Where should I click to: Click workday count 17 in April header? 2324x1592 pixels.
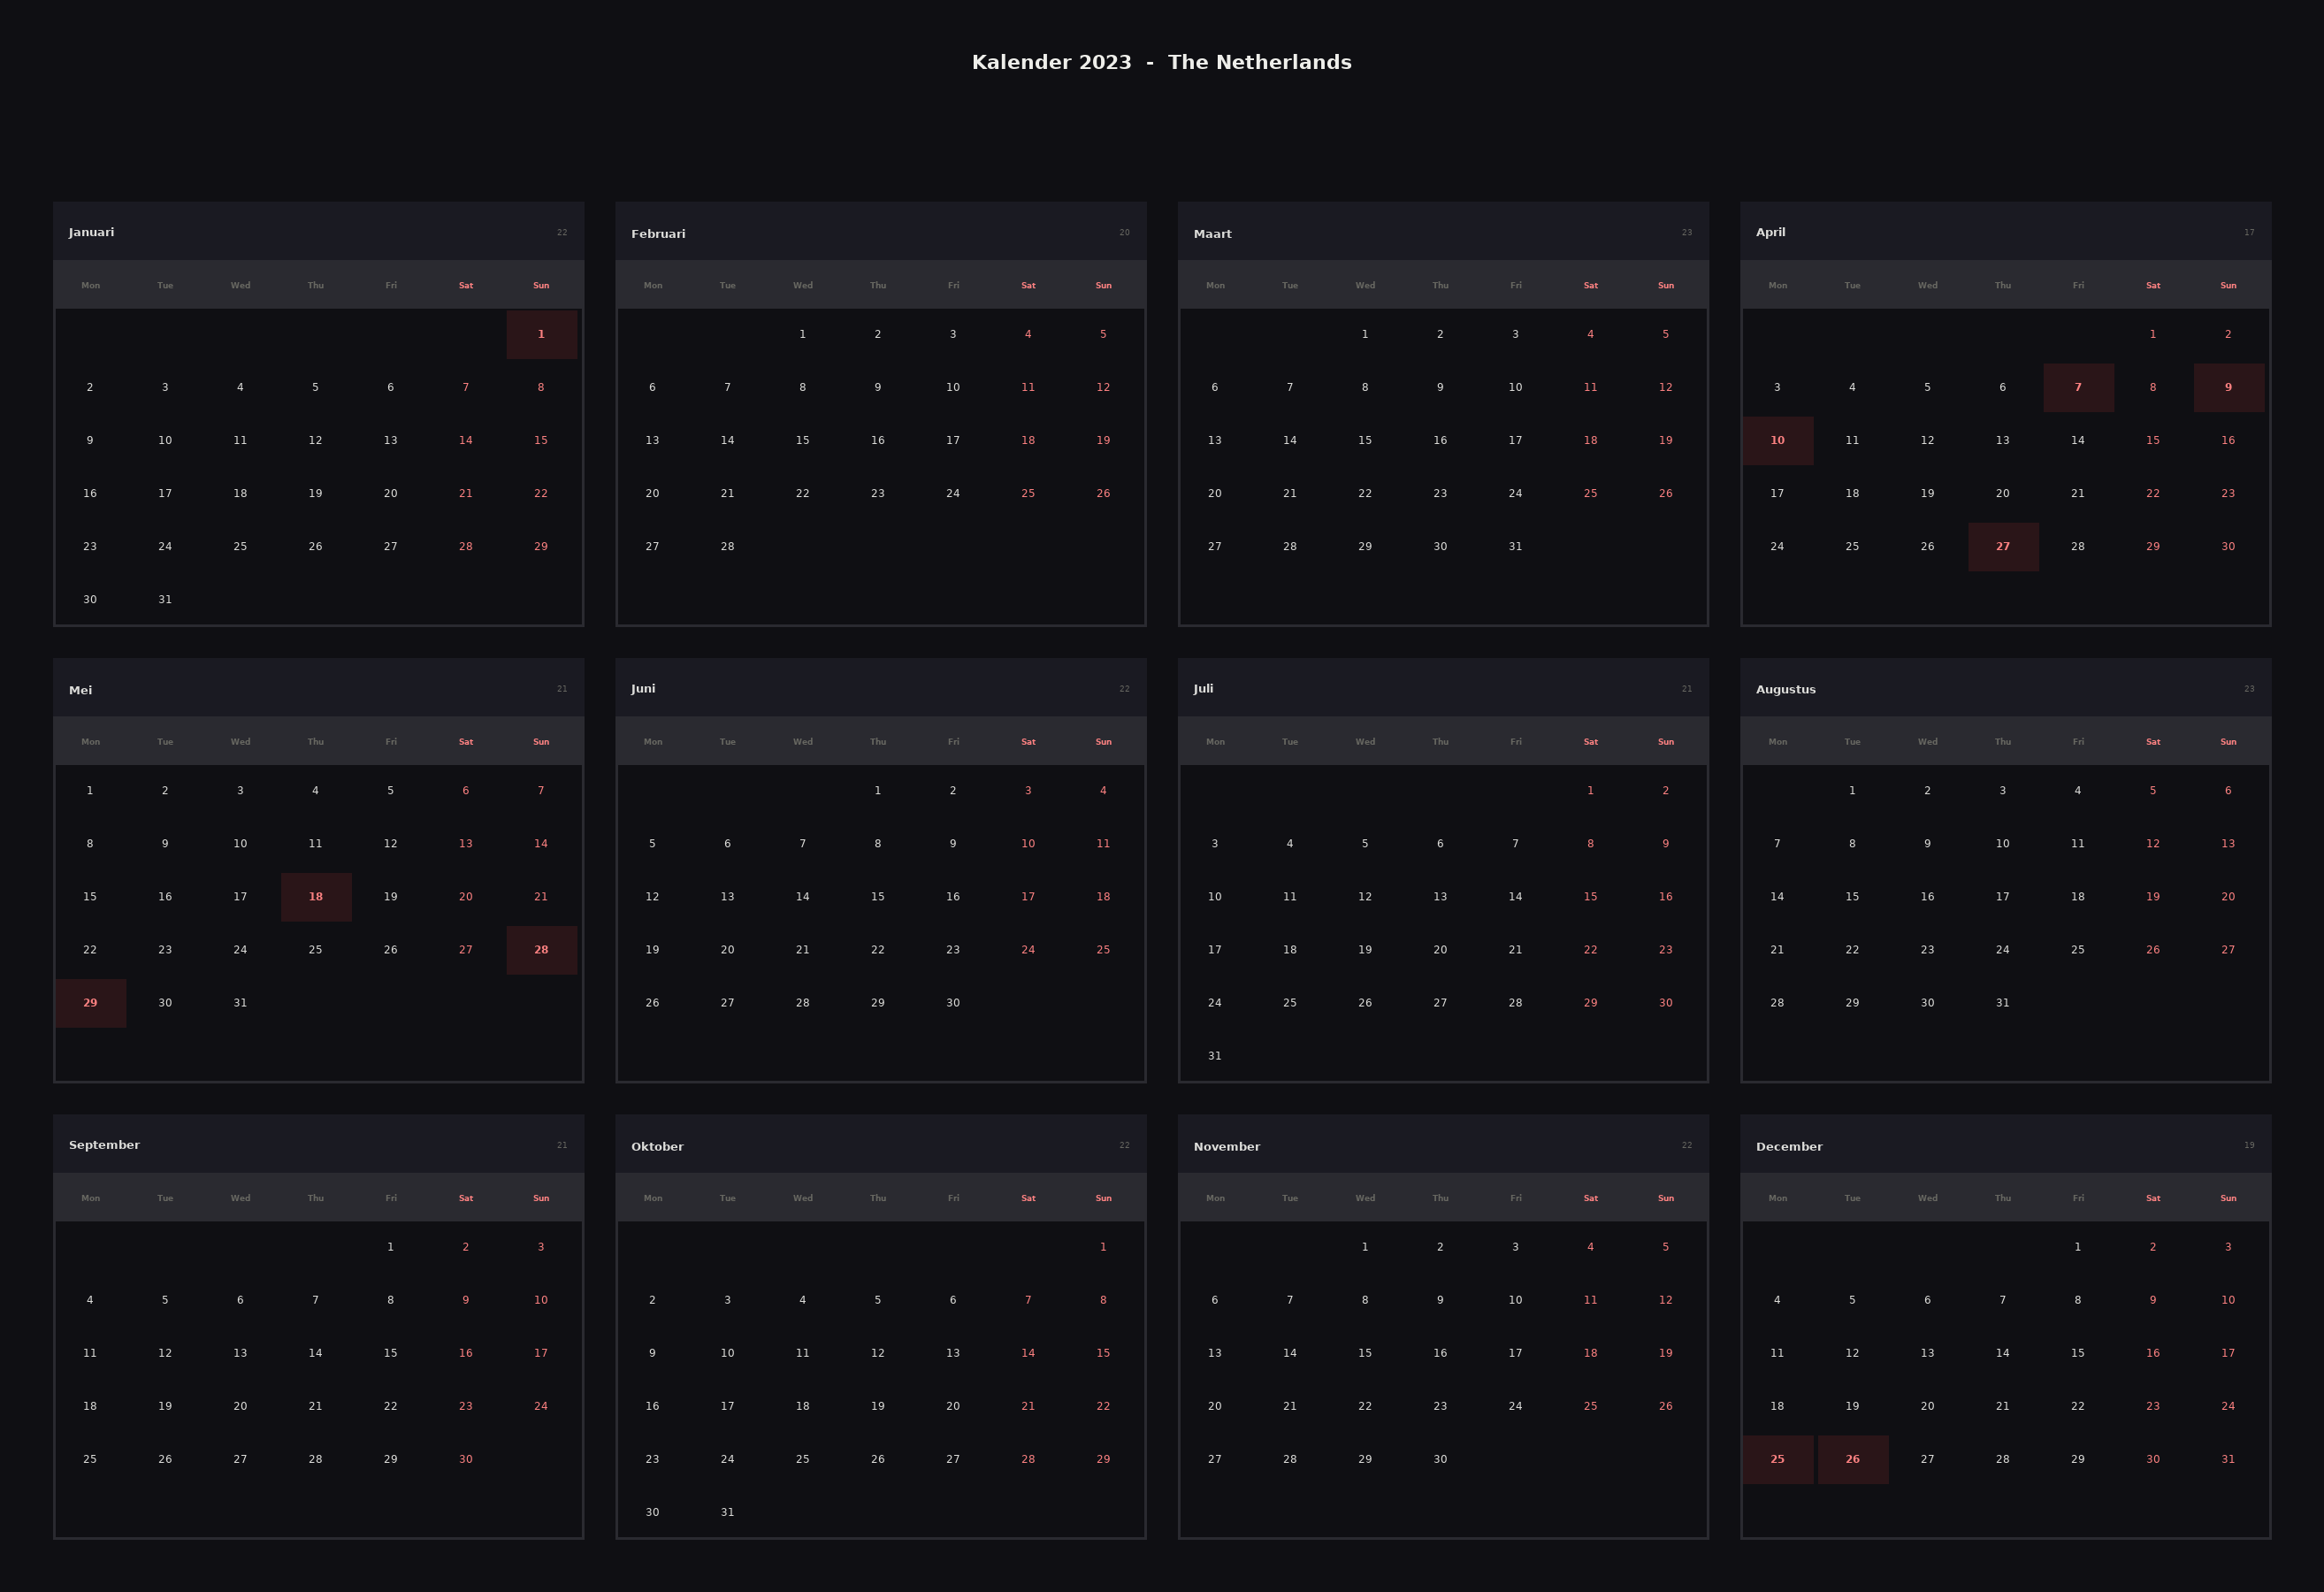2249,233
